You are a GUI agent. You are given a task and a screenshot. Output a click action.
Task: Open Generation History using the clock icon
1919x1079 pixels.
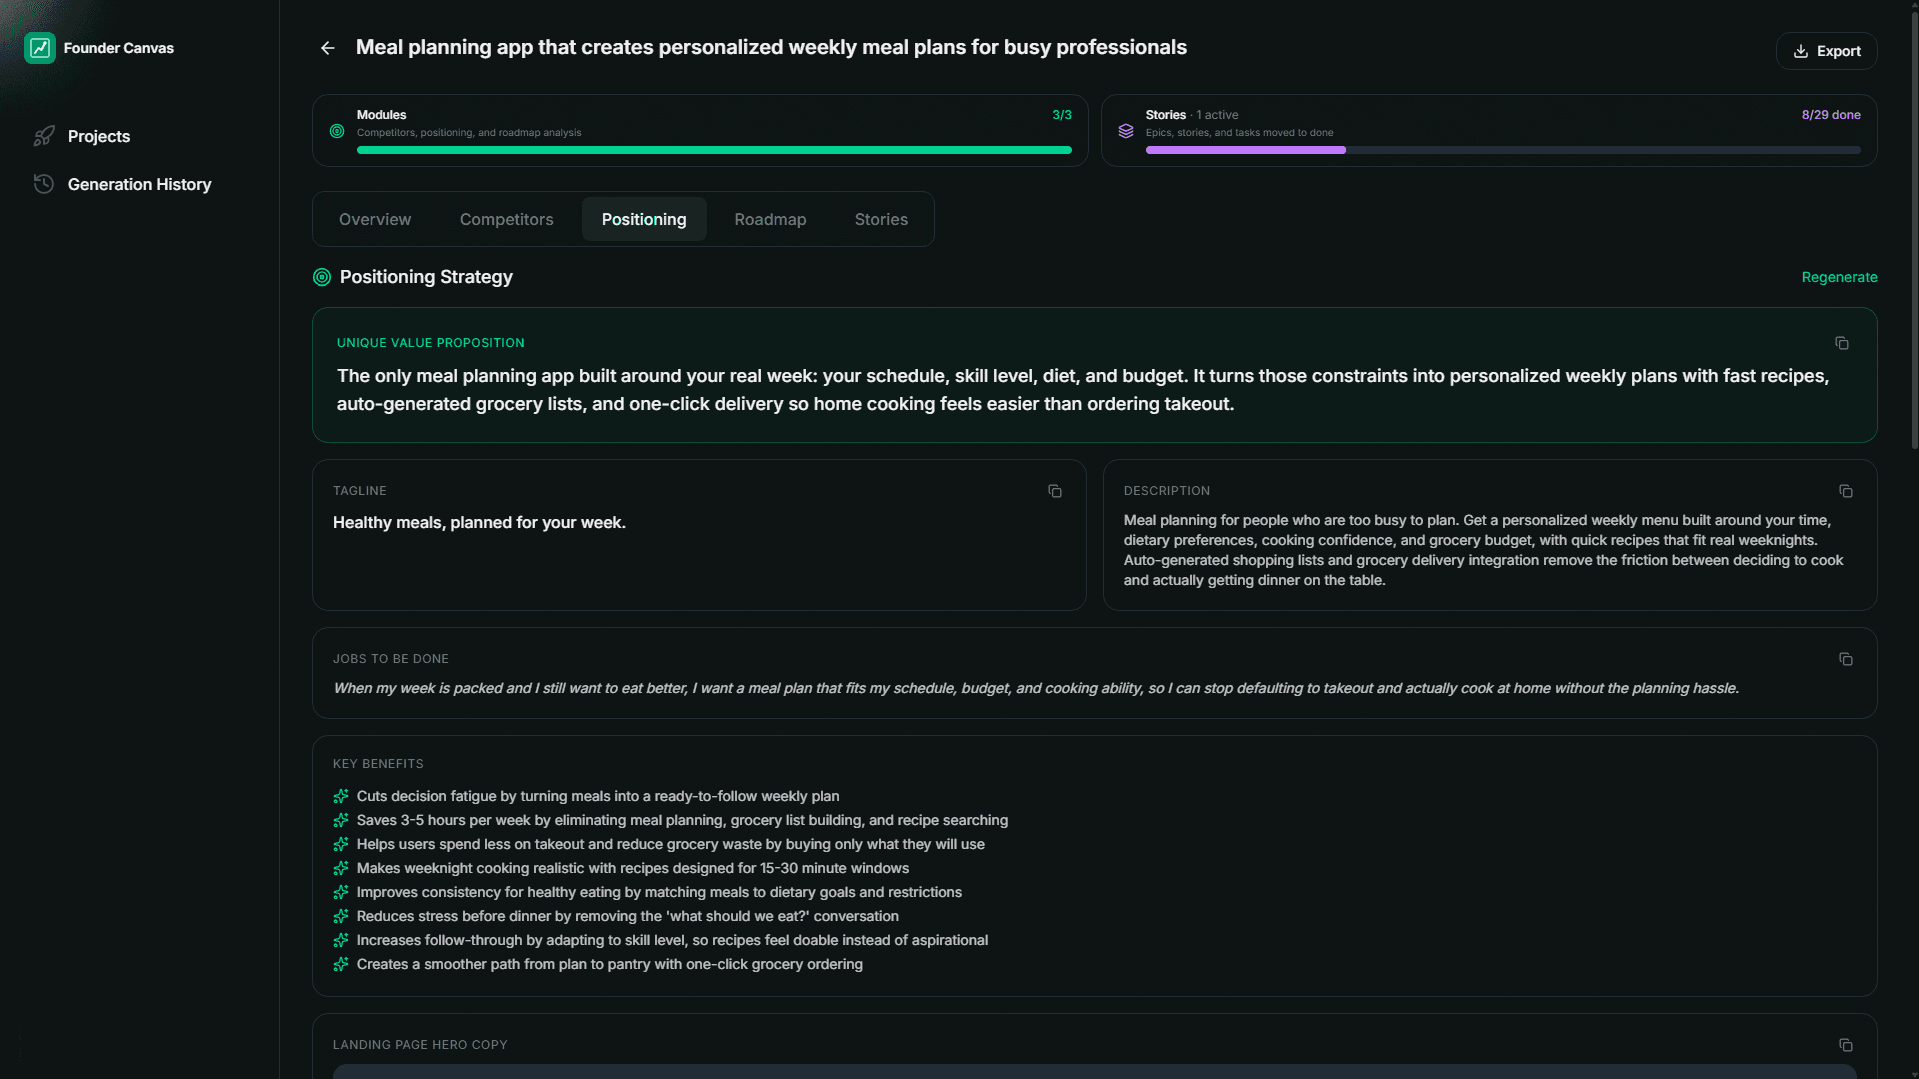point(44,184)
